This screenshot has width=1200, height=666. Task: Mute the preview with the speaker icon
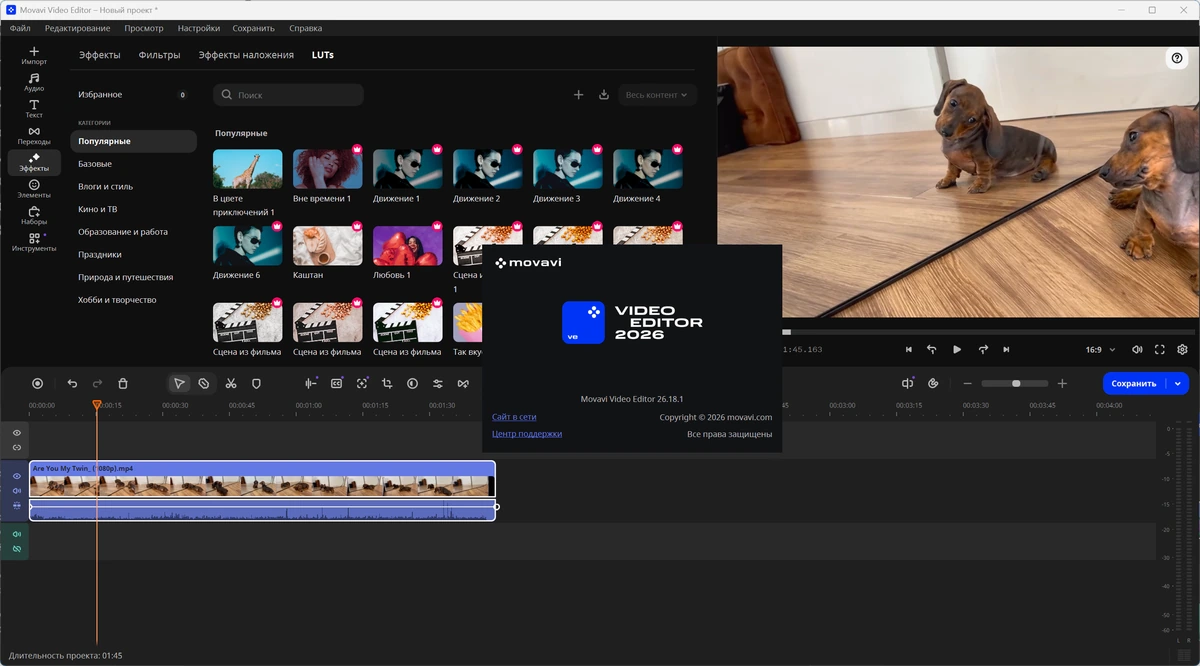click(x=1137, y=349)
